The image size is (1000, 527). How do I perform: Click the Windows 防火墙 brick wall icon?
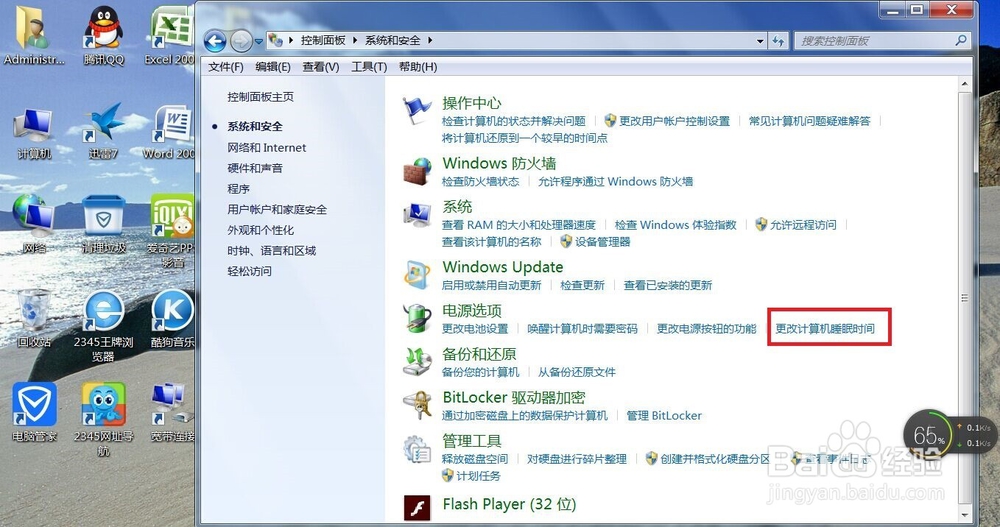[418, 171]
